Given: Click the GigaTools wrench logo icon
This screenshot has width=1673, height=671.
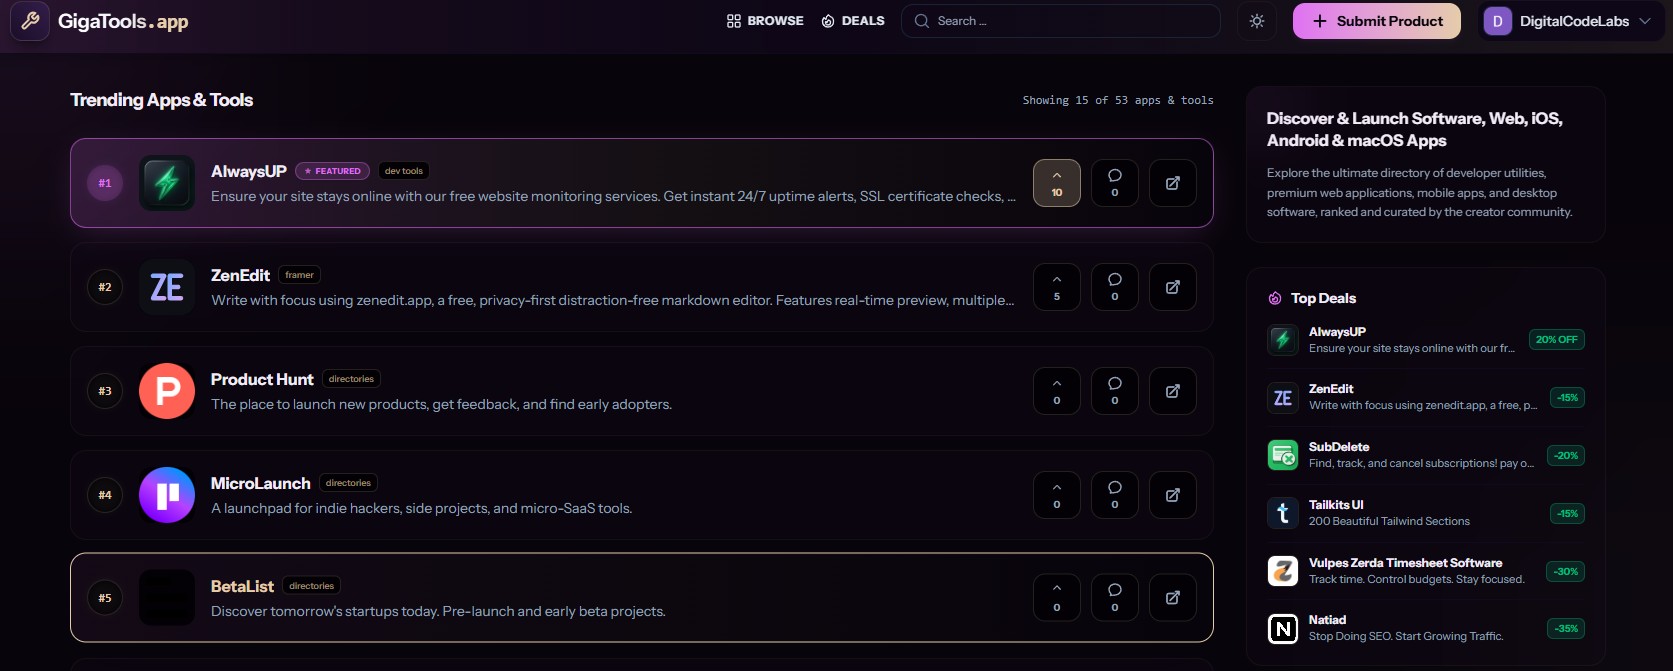Looking at the screenshot, I should click(x=30, y=21).
